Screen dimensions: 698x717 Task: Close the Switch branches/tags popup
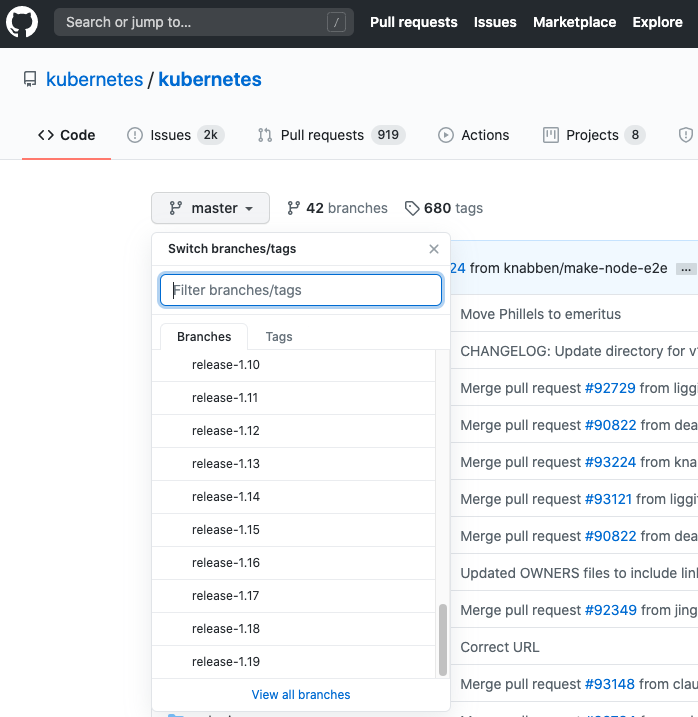coord(434,249)
